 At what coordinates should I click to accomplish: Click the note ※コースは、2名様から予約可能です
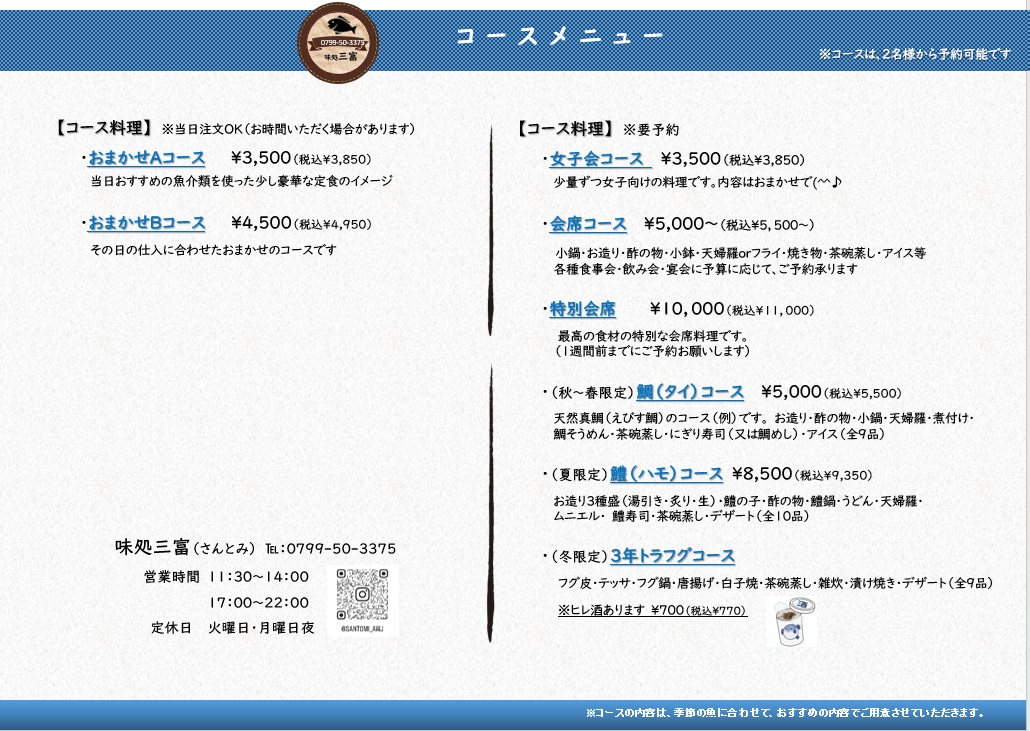914,54
